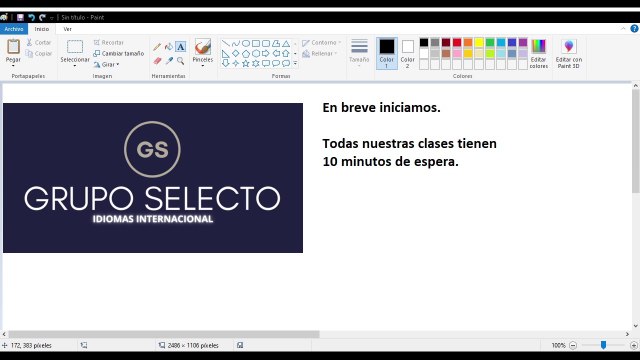Click the Undo arrow
The width and height of the screenshot is (640, 360).
coord(31,18)
